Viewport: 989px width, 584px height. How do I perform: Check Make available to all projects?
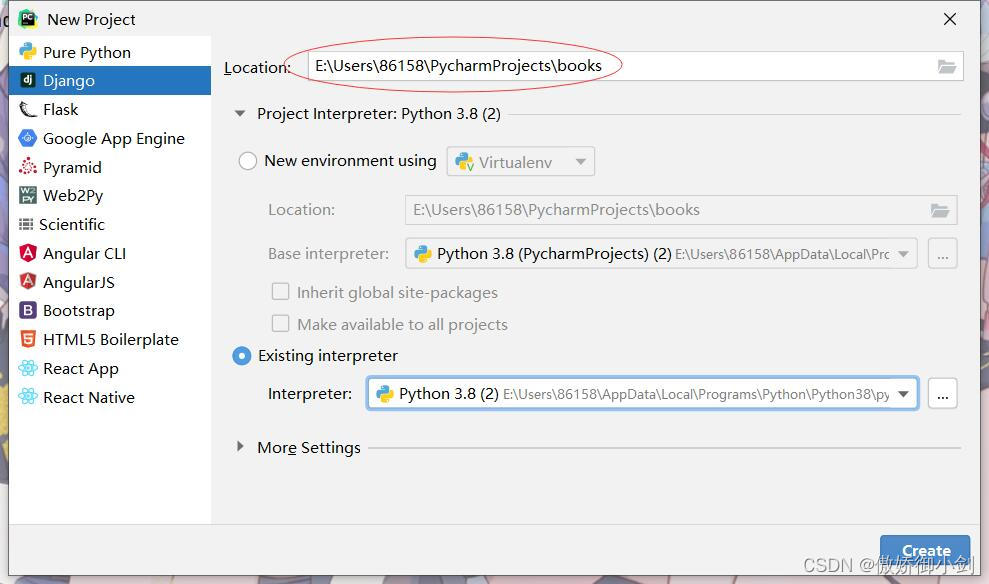point(280,324)
